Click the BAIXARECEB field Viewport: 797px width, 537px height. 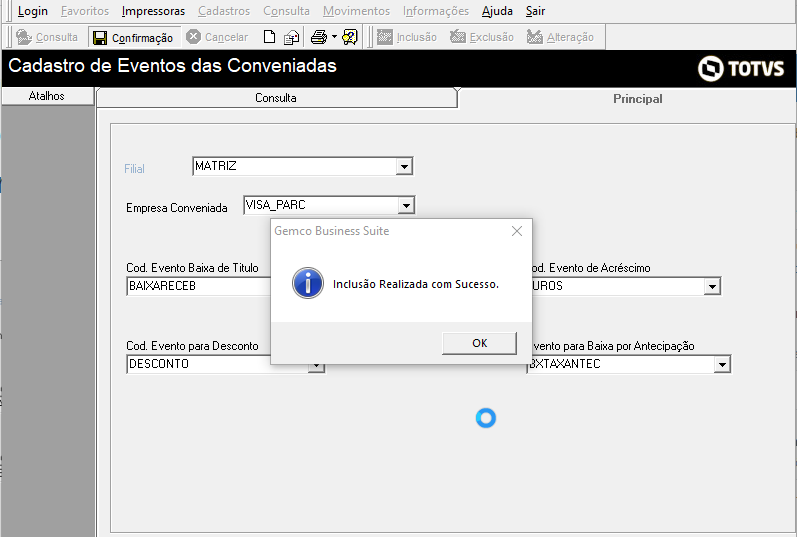pos(198,286)
